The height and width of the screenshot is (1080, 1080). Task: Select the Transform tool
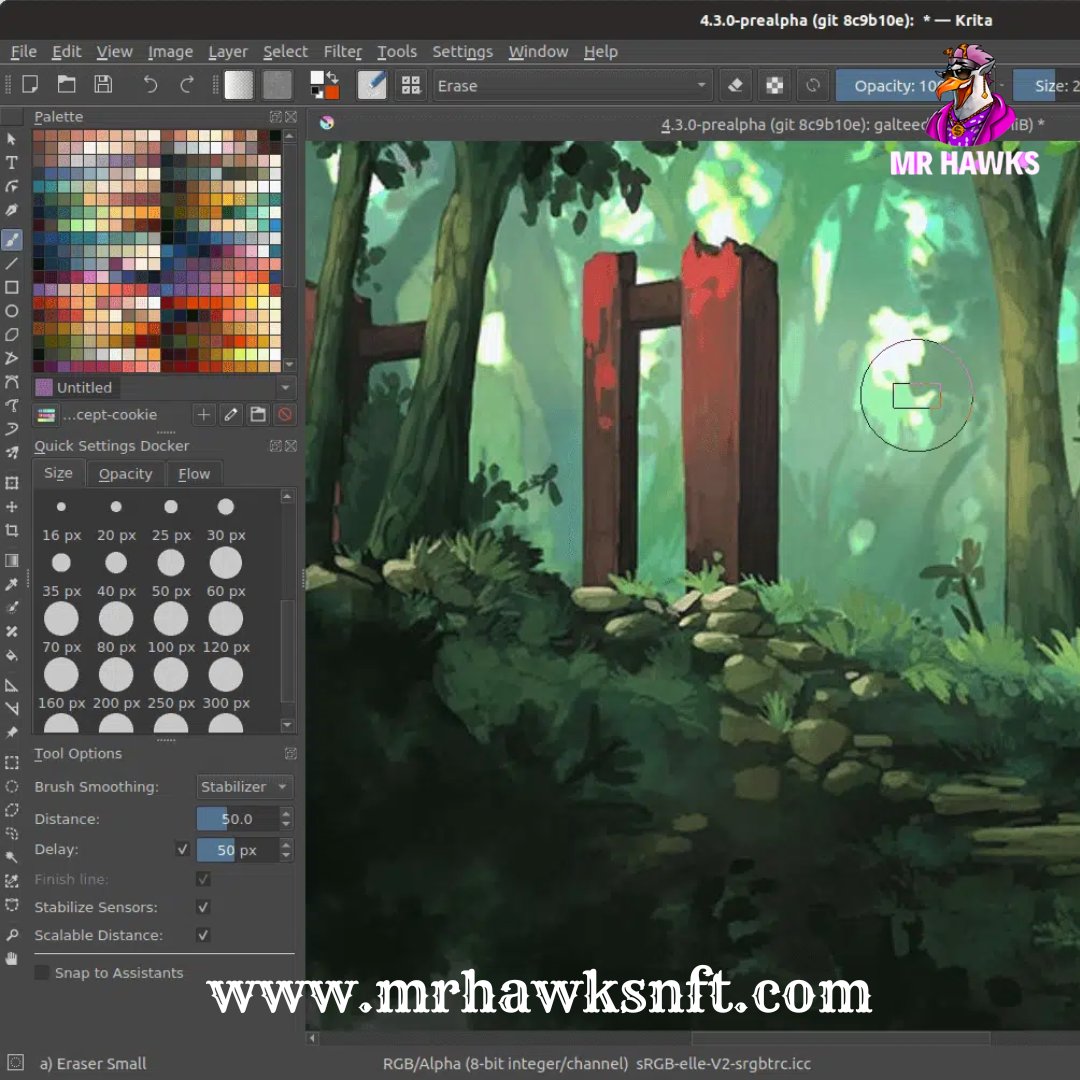click(12, 483)
